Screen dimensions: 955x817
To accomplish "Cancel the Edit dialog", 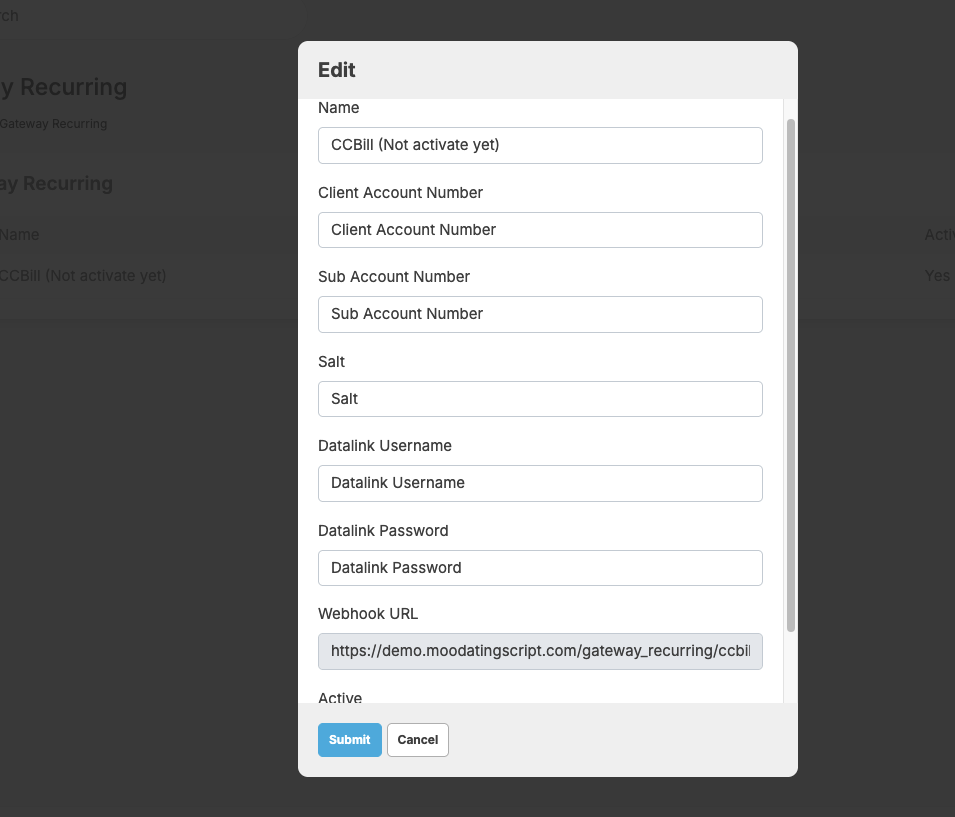I will tap(417, 740).
